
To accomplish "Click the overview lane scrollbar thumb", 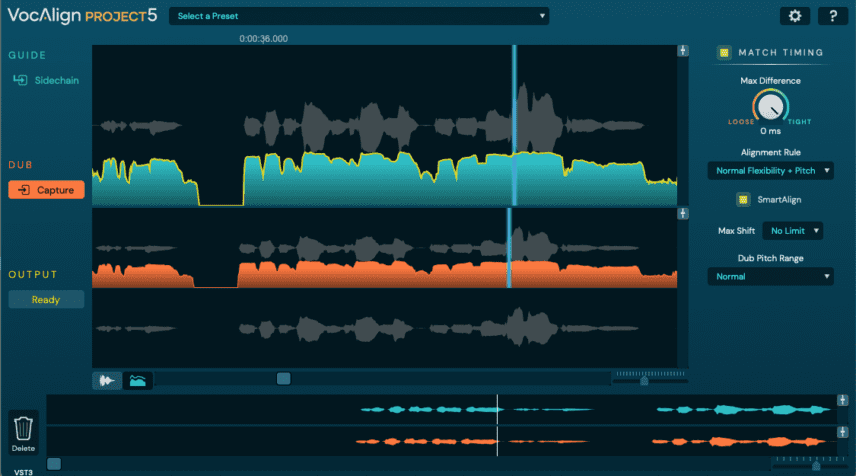I will [x=54, y=463].
